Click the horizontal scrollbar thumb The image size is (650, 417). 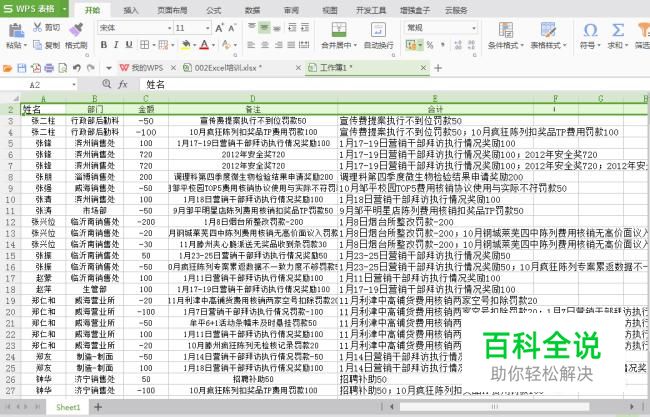[494, 407]
